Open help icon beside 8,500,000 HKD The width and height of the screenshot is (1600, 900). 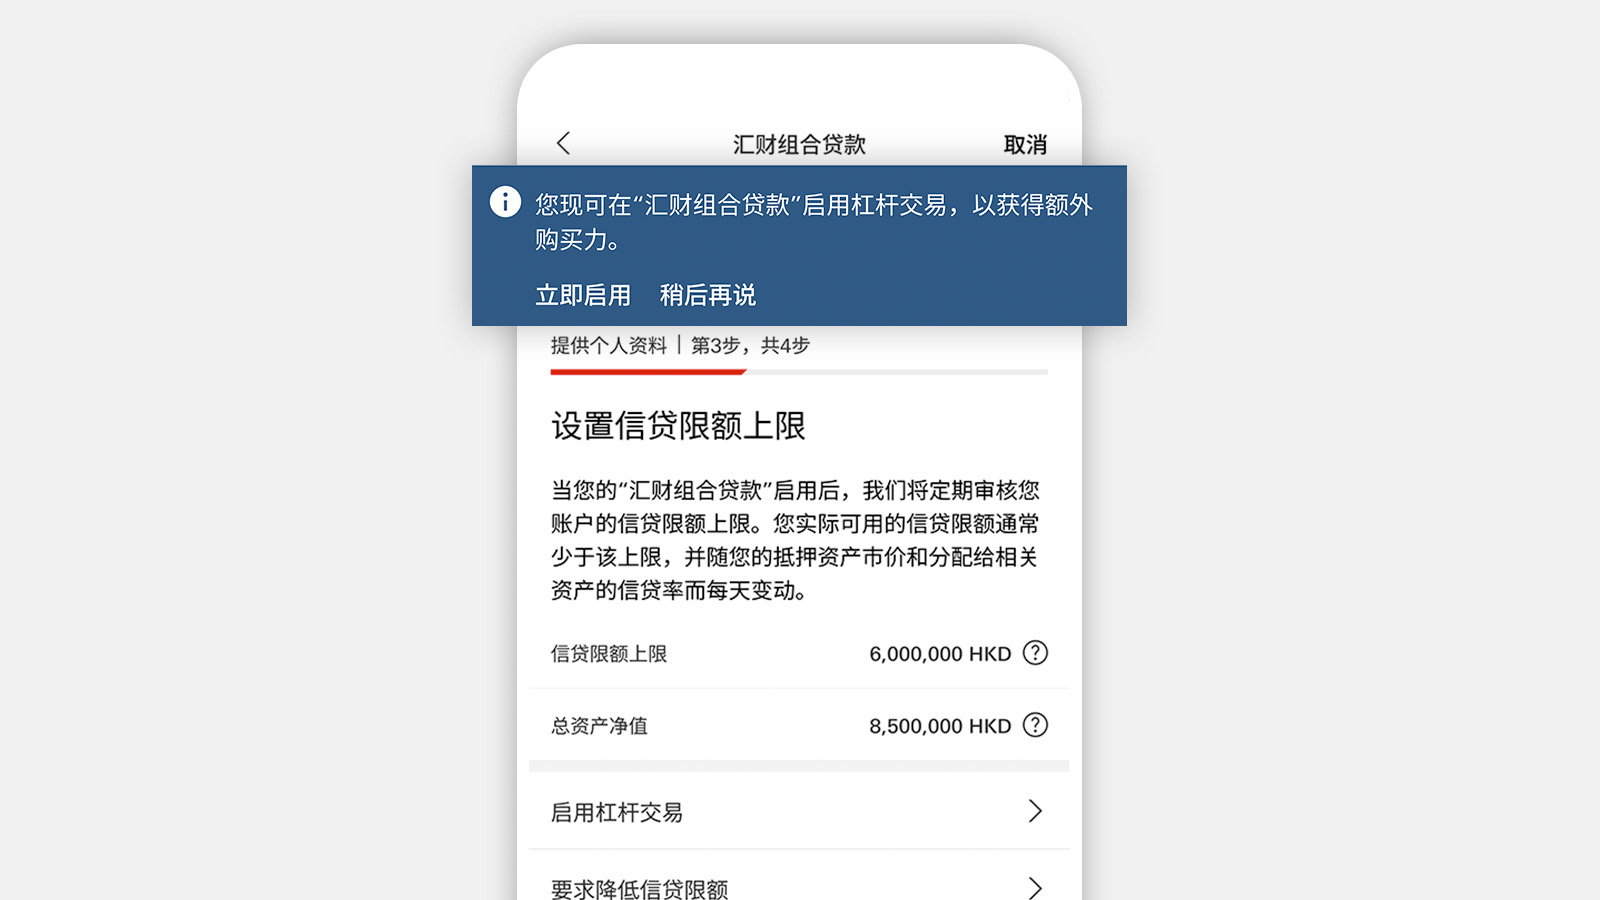[1035, 725]
